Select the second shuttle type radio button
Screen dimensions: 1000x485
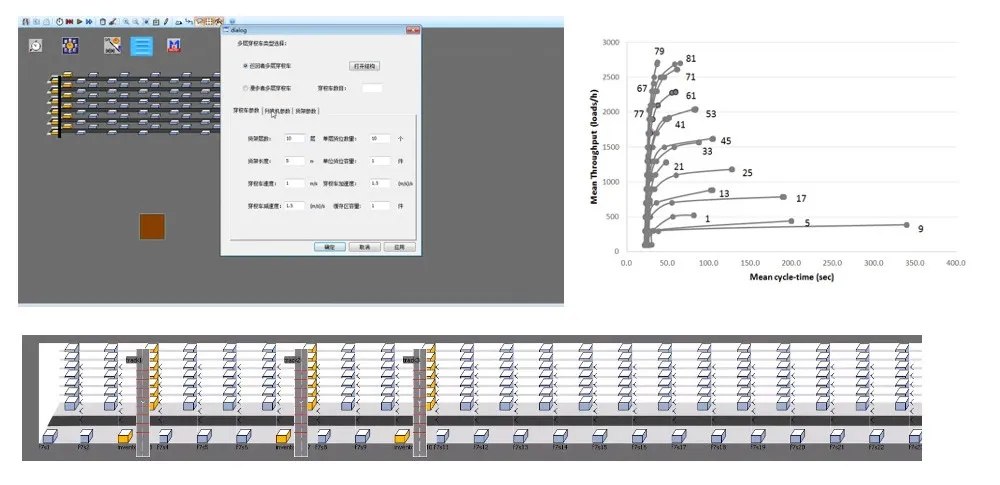pyautogui.click(x=246, y=88)
